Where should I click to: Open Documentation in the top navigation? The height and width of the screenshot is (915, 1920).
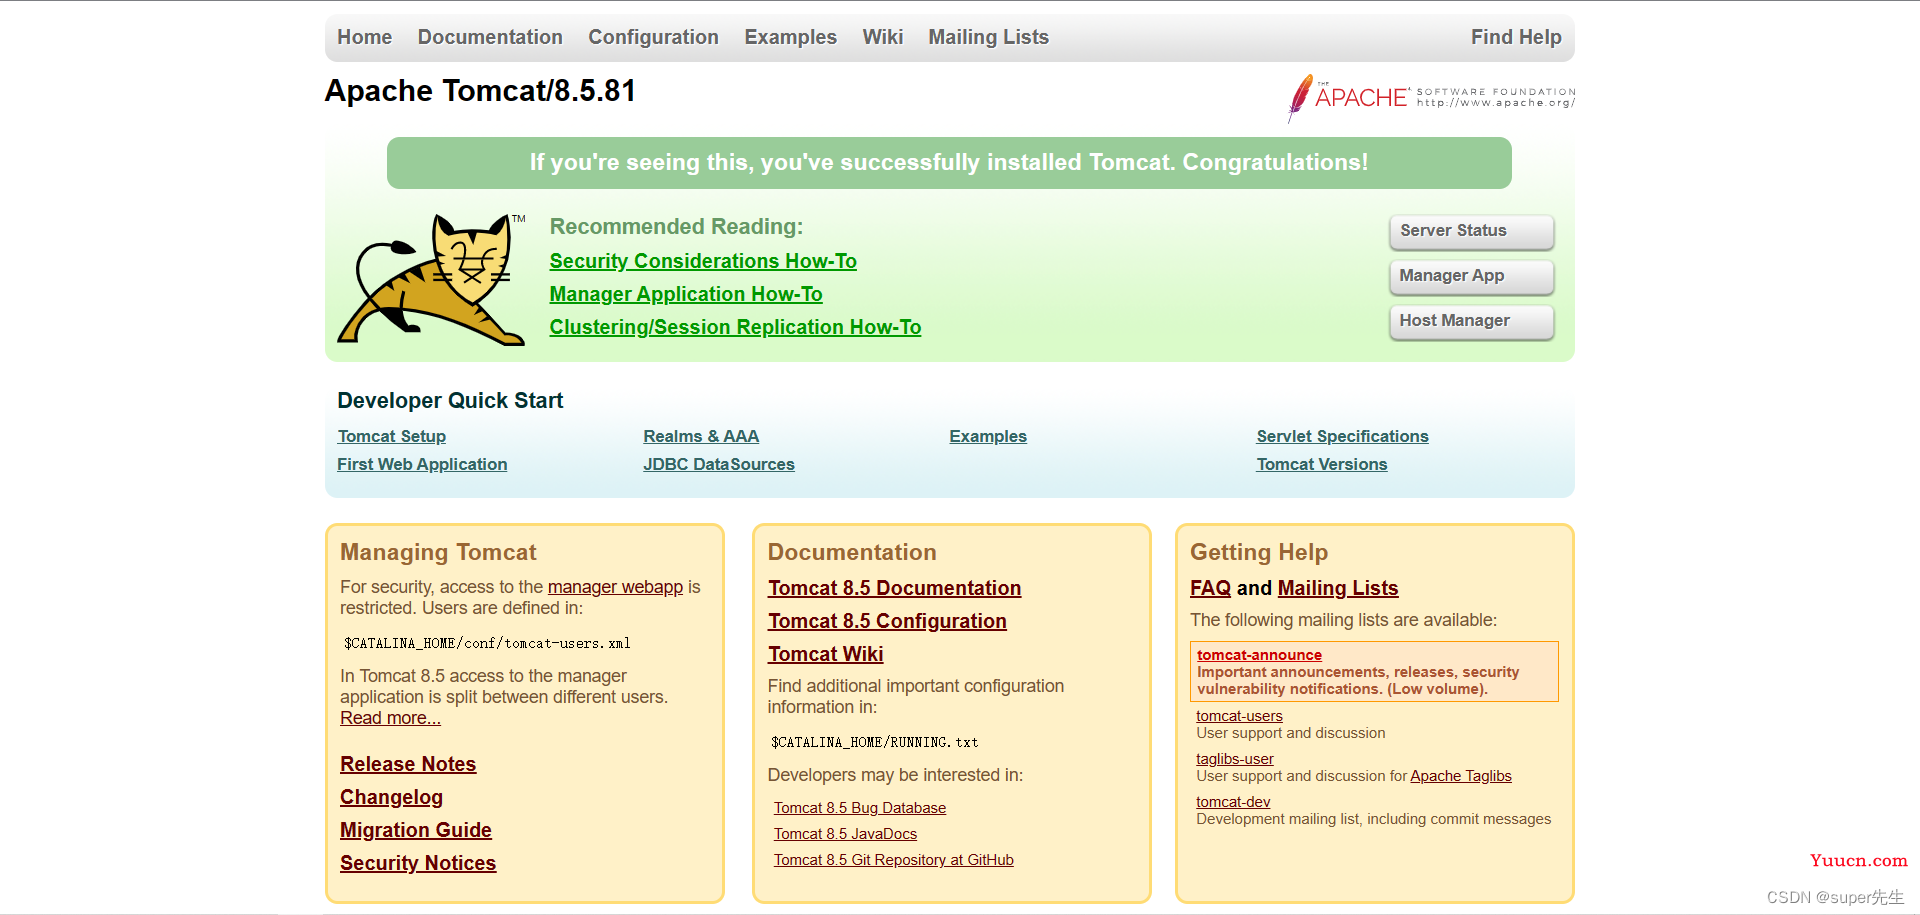coord(490,37)
